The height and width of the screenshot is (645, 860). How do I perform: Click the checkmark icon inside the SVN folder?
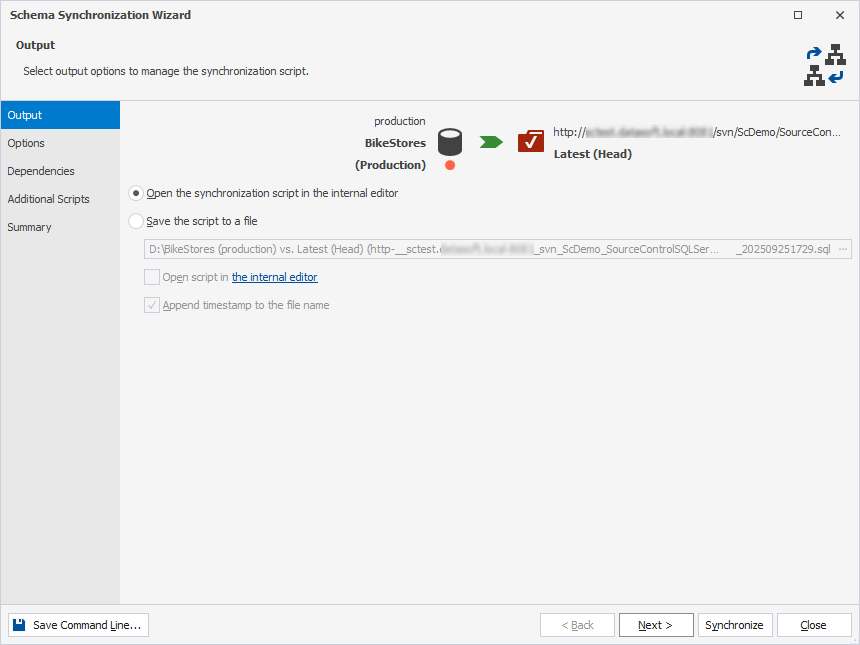(531, 141)
